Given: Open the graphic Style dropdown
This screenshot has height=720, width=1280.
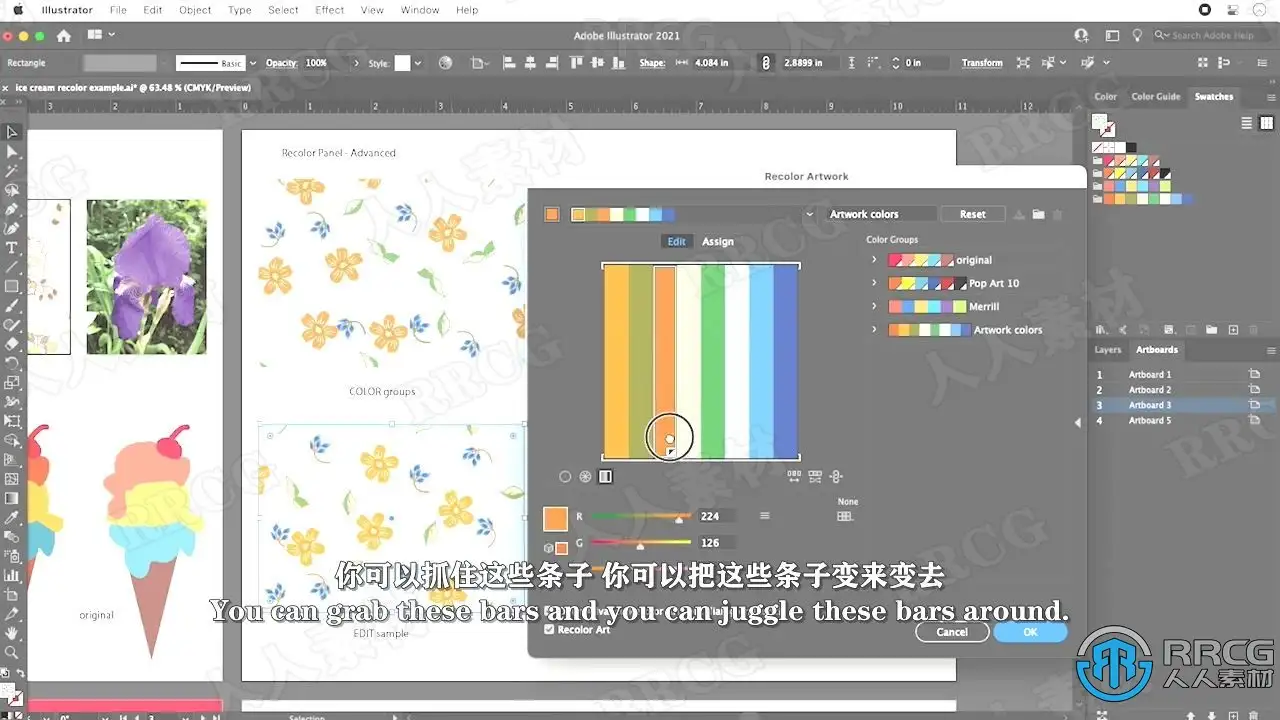Looking at the screenshot, I should (x=417, y=63).
